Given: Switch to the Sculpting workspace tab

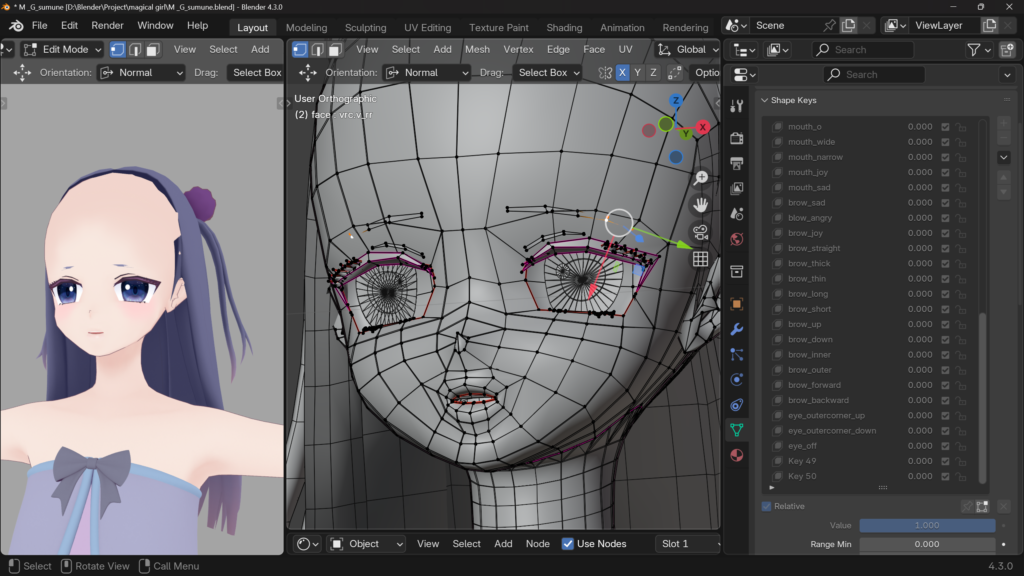Looking at the screenshot, I should coord(365,27).
